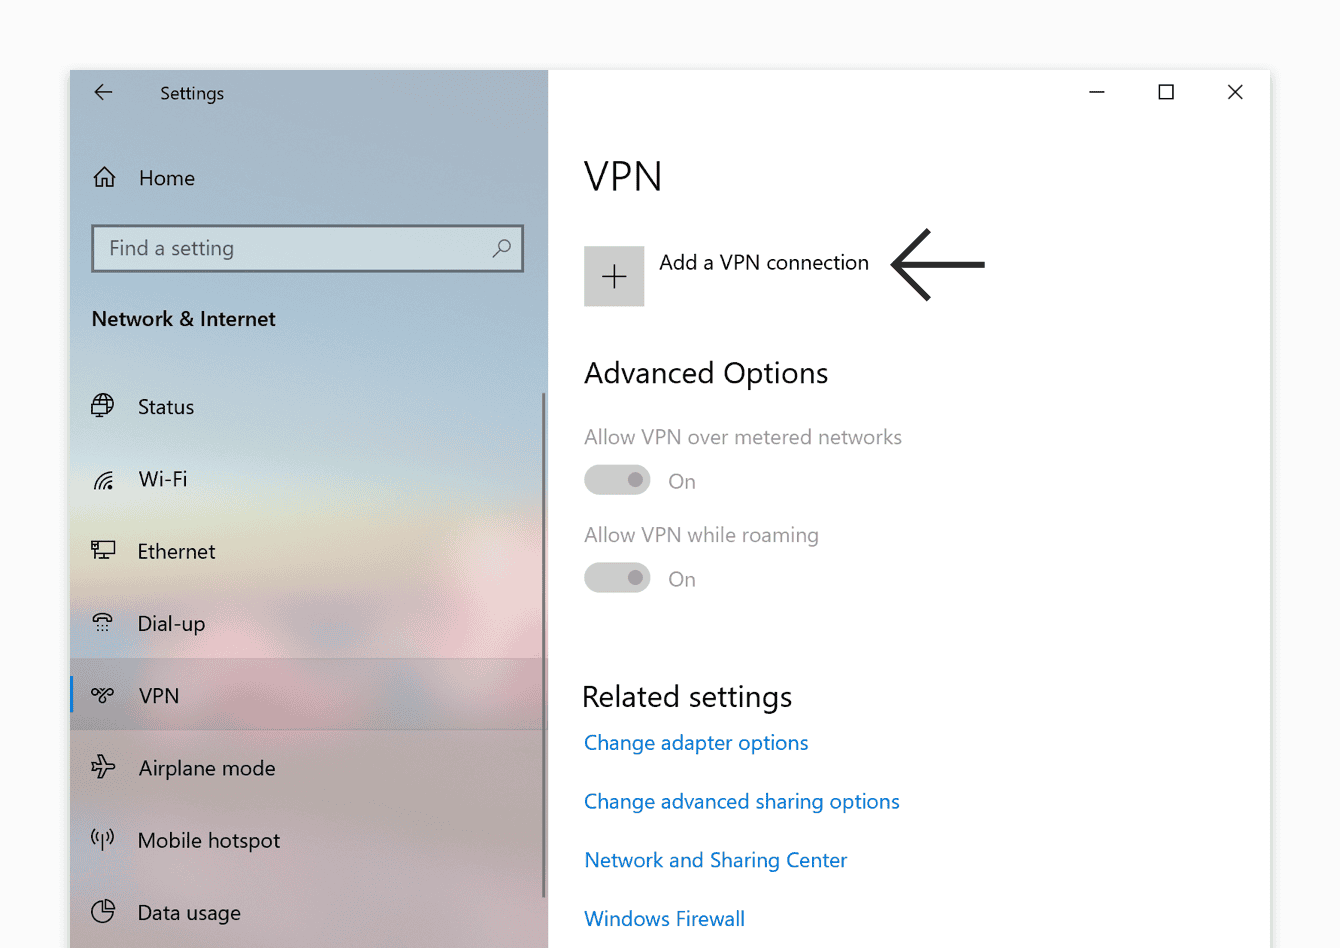1340x948 pixels.
Task: Toggle the metered networks VPN switch on again
Action: click(x=617, y=480)
